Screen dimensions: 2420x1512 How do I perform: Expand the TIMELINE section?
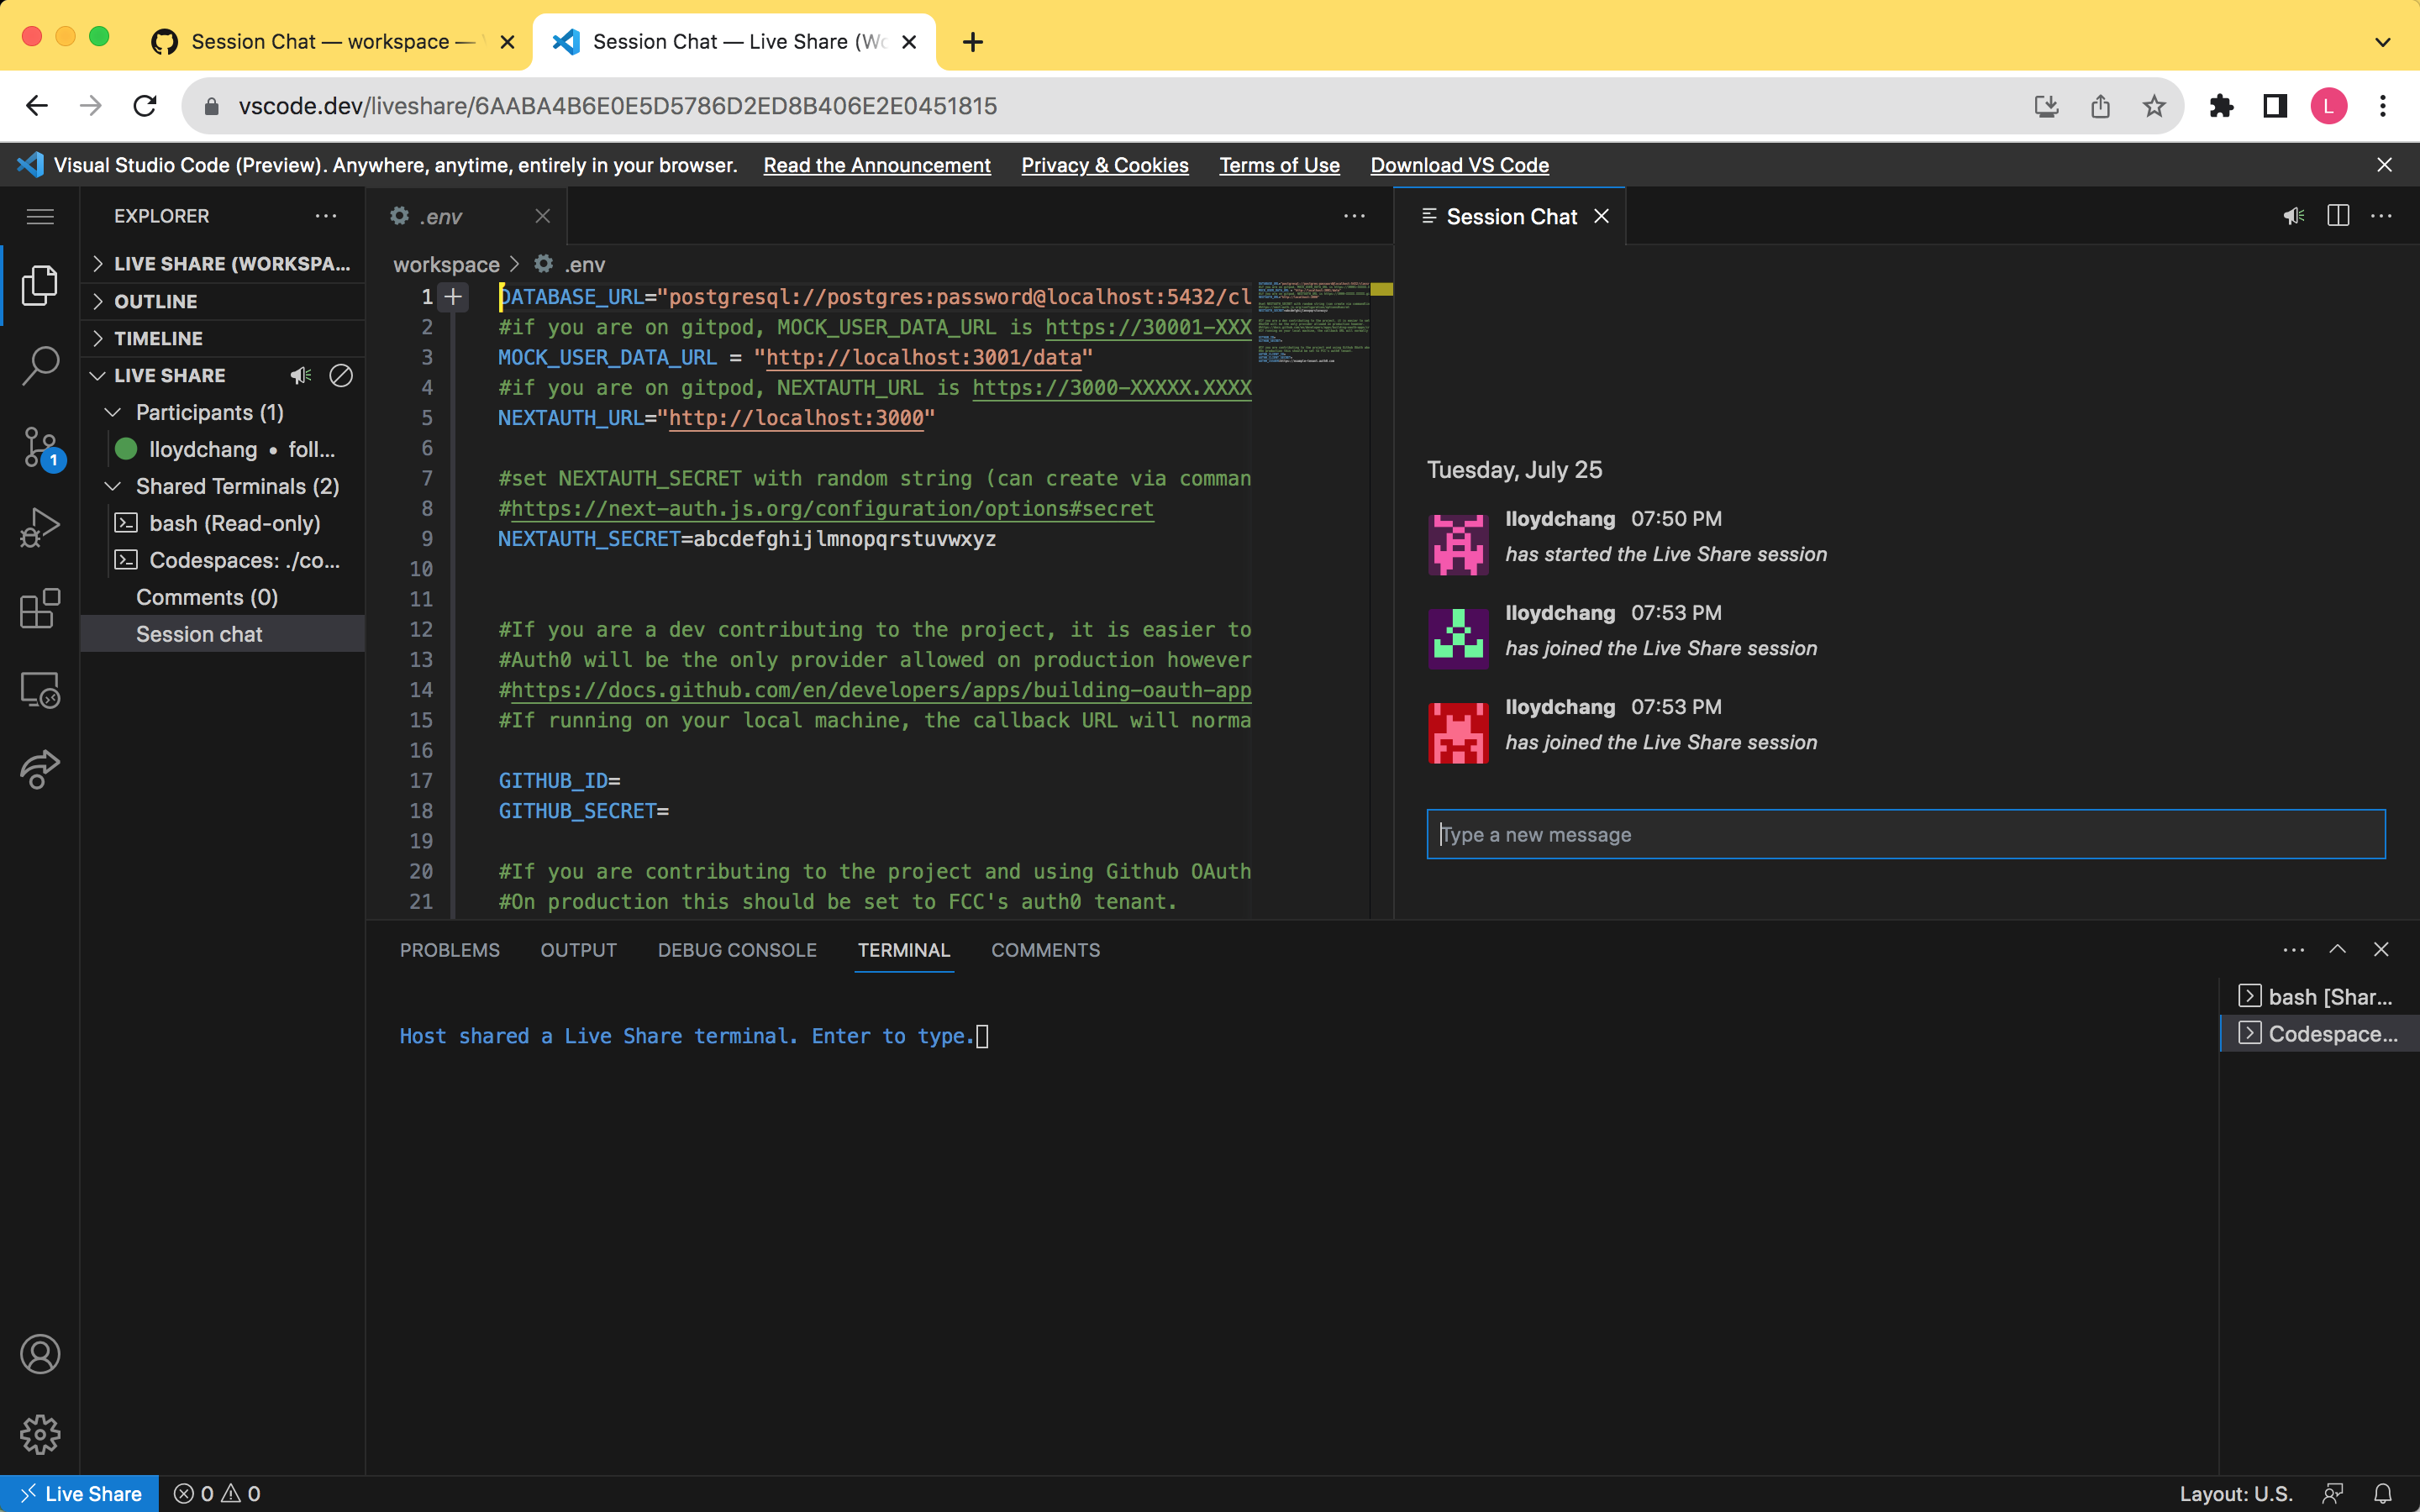[x=222, y=338]
